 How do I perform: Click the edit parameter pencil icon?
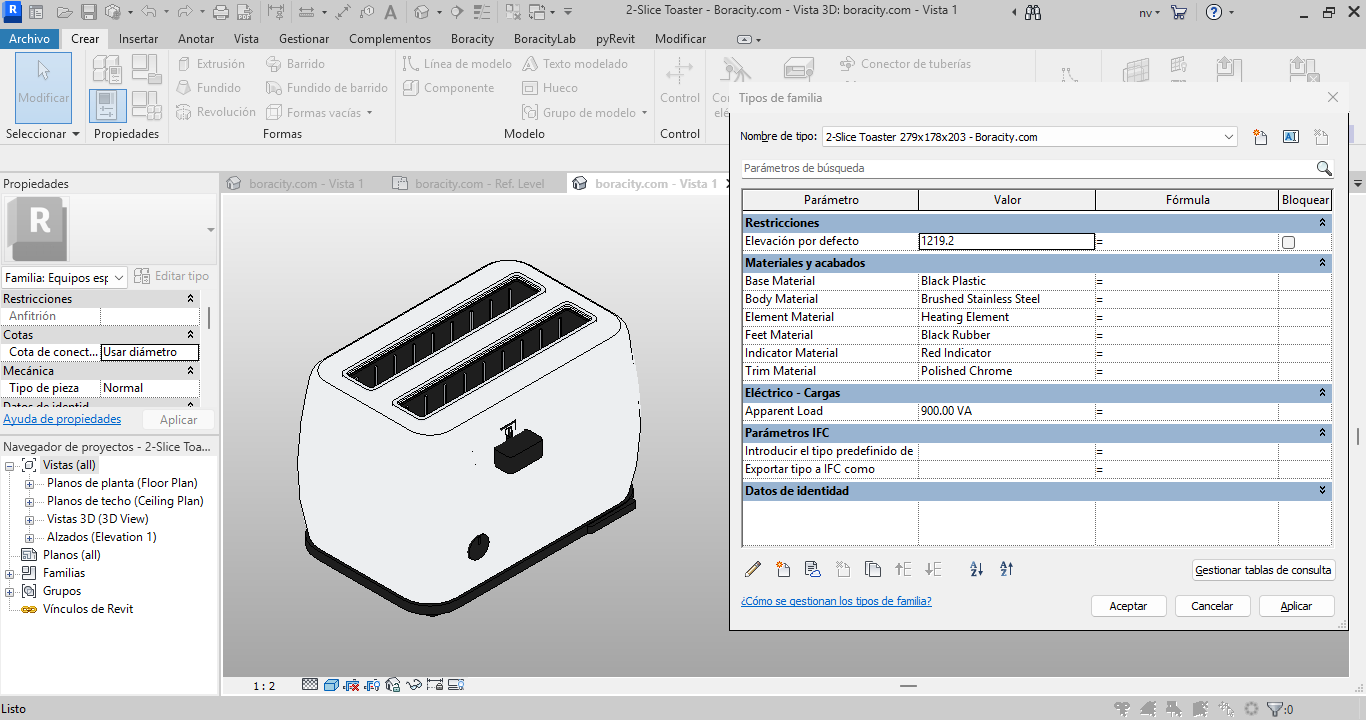pyautogui.click(x=753, y=569)
